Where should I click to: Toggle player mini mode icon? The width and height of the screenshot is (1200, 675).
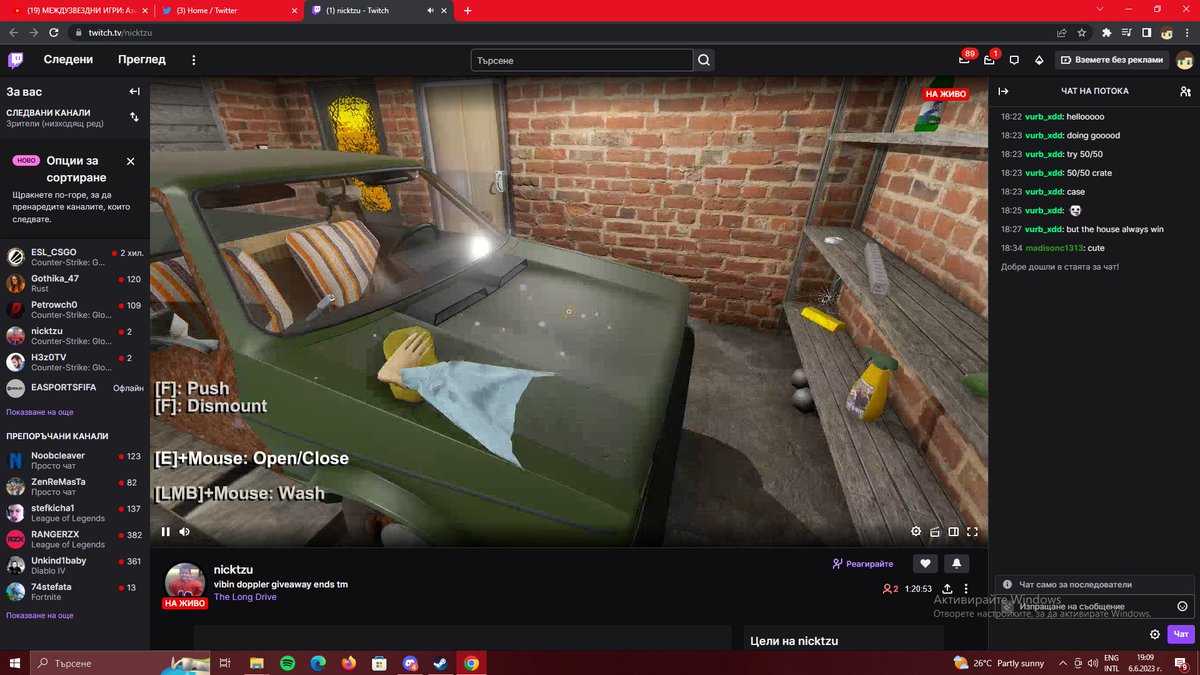(935, 532)
